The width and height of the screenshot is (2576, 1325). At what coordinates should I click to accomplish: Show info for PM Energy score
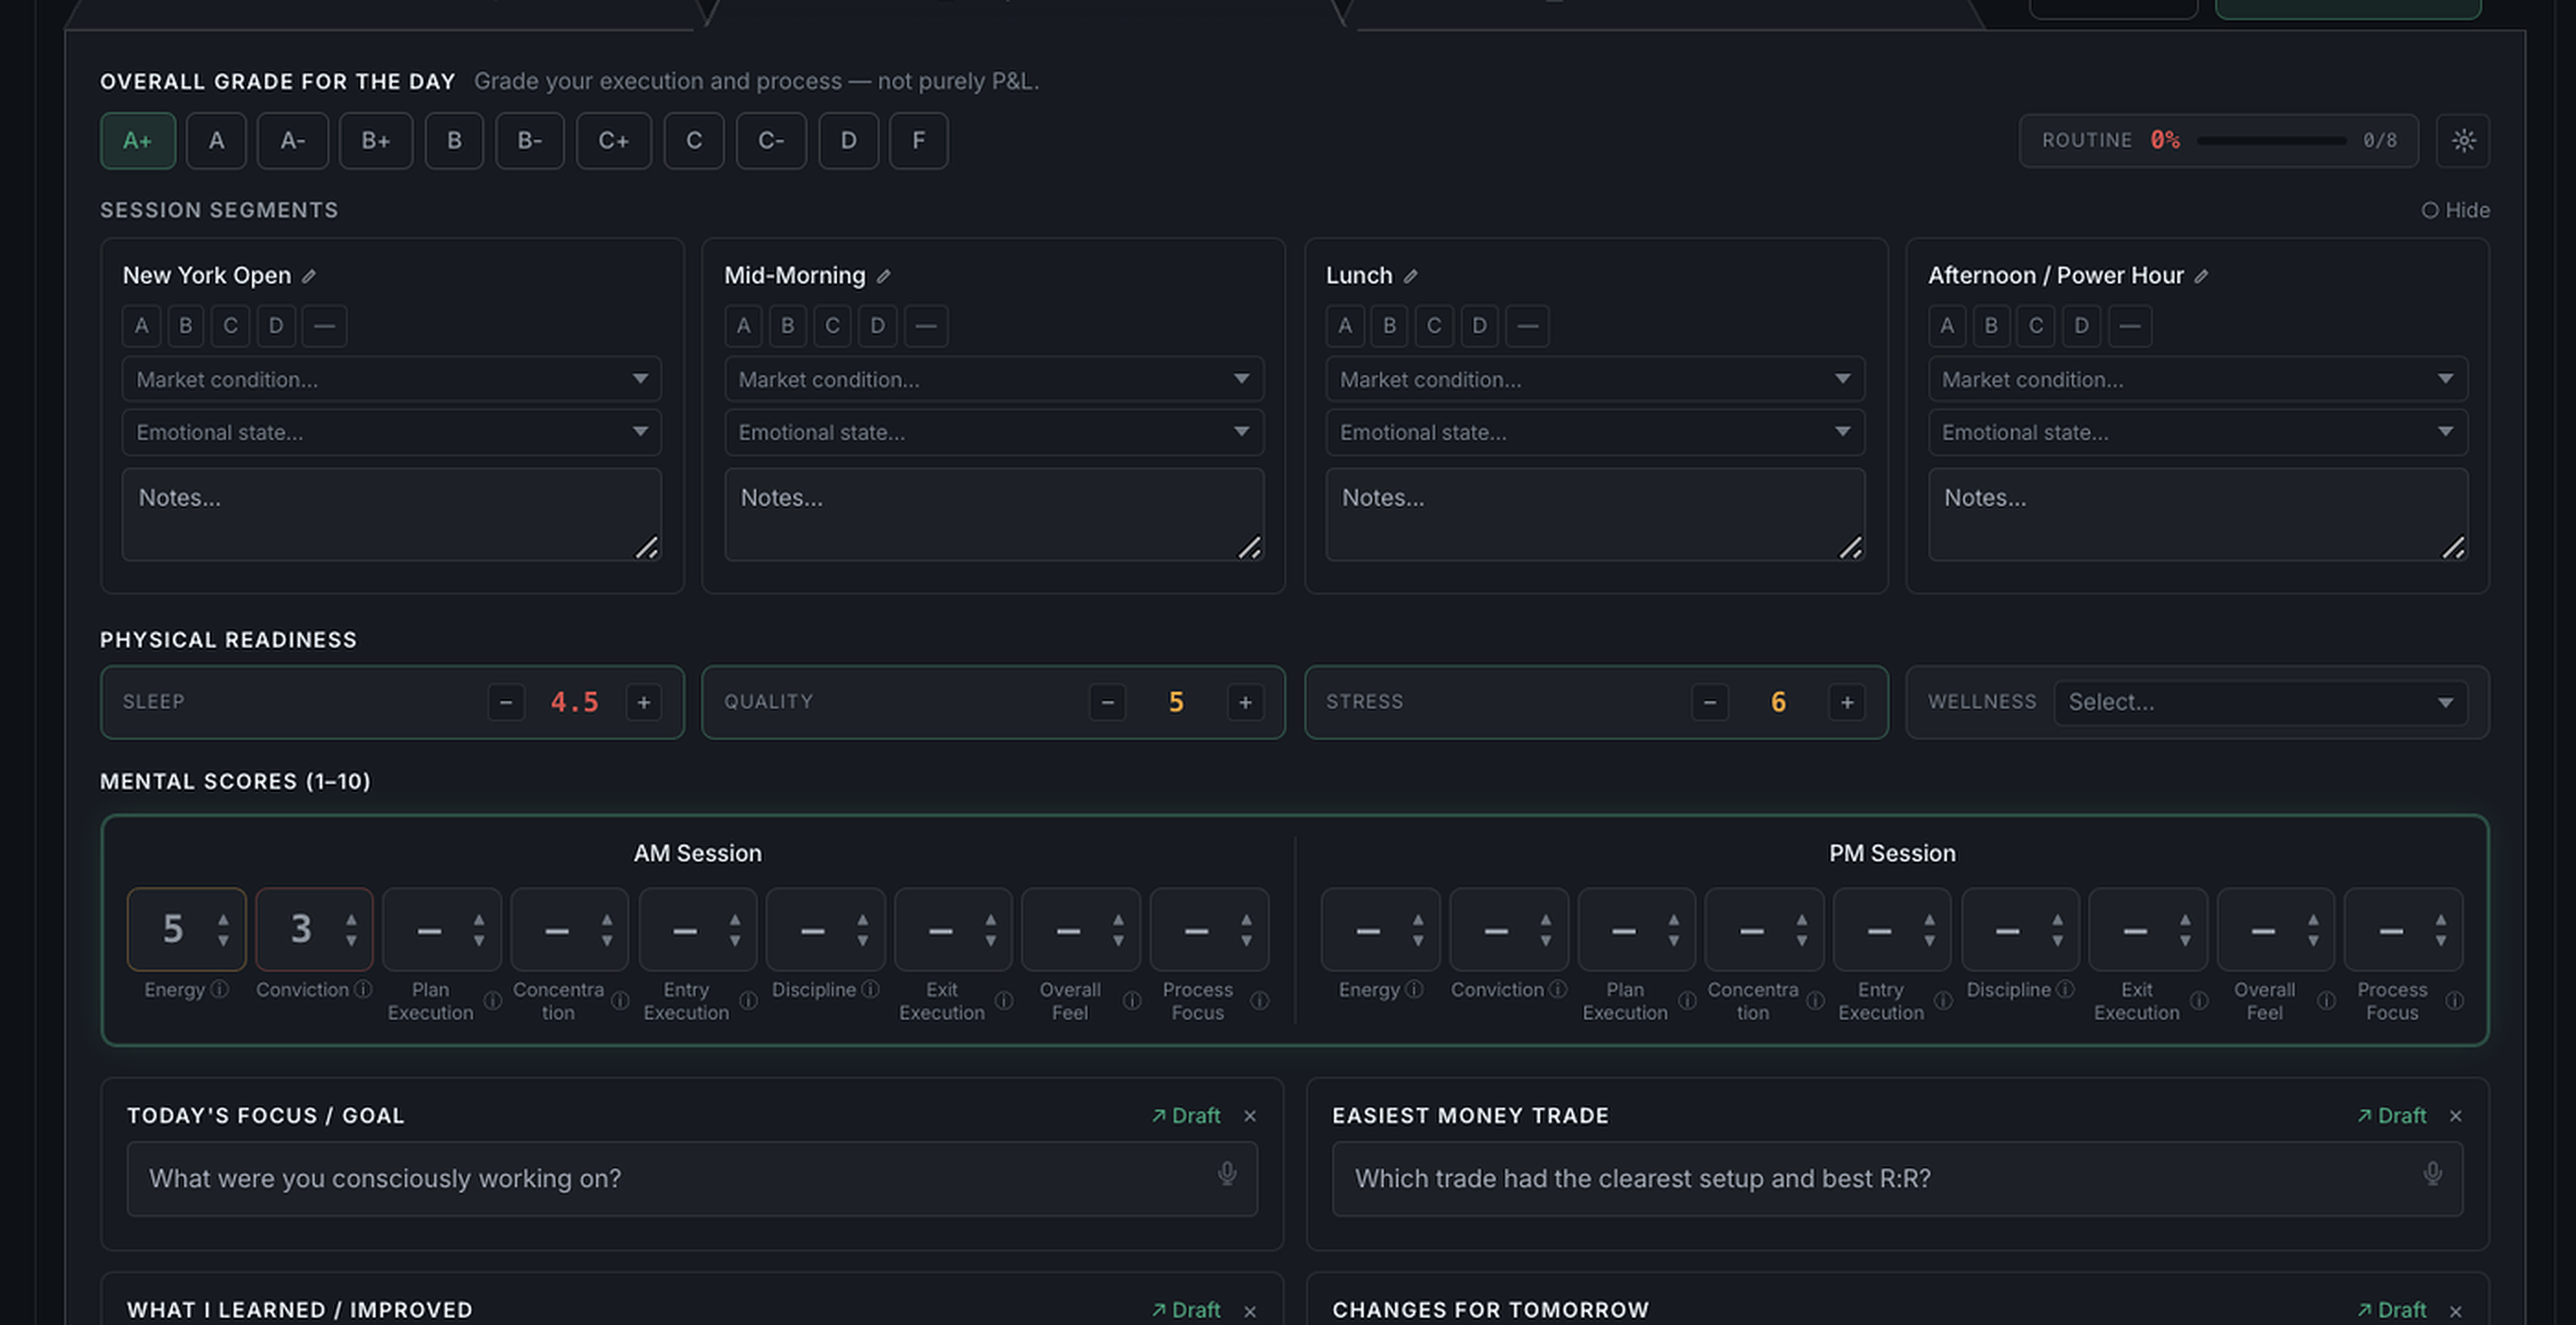pyautogui.click(x=1414, y=989)
